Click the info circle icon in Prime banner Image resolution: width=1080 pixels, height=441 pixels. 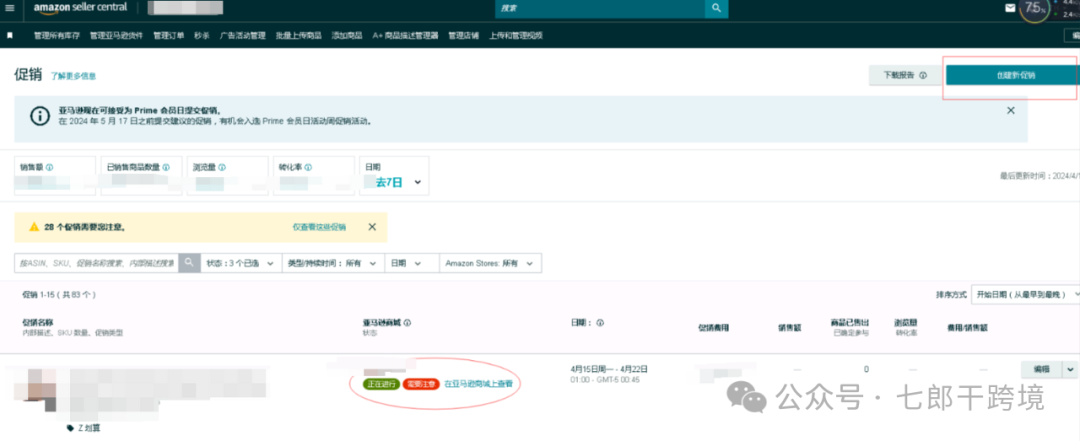tap(40, 116)
